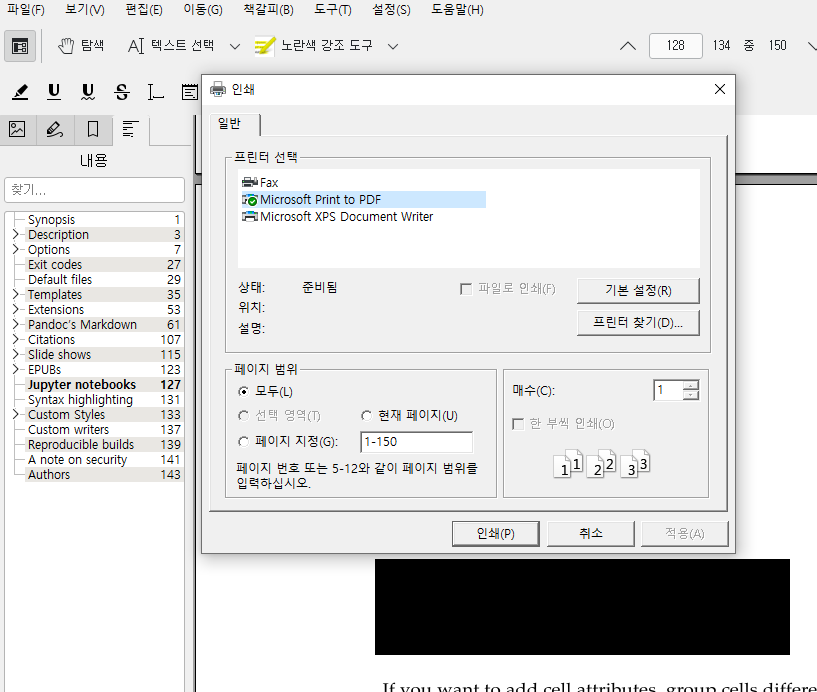This screenshot has width=817, height=692.
Task: Expand the Templates outline entry
Action: point(16,294)
